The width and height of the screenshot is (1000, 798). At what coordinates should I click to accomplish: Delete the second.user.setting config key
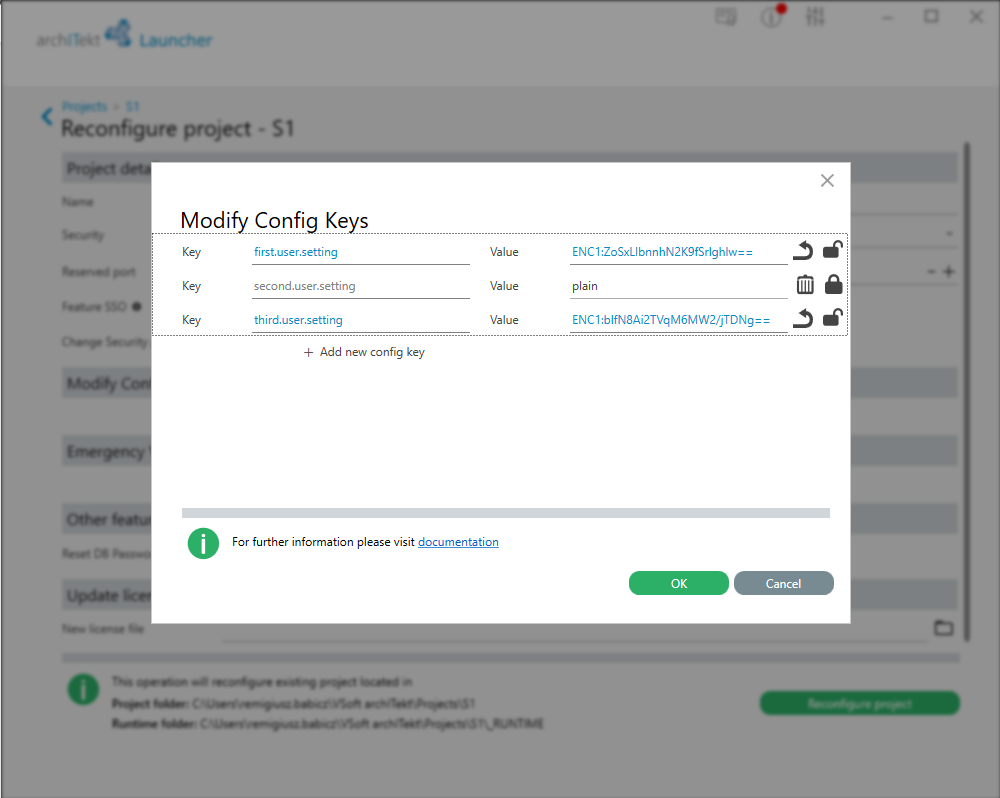click(805, 284)
